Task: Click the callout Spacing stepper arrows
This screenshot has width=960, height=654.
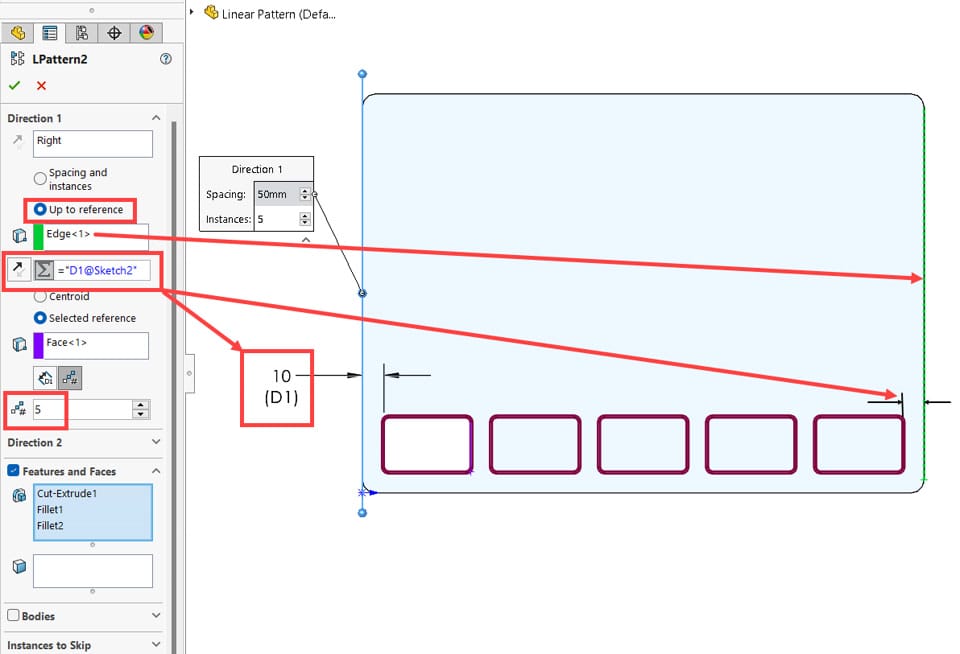Action: pos(304,194)
